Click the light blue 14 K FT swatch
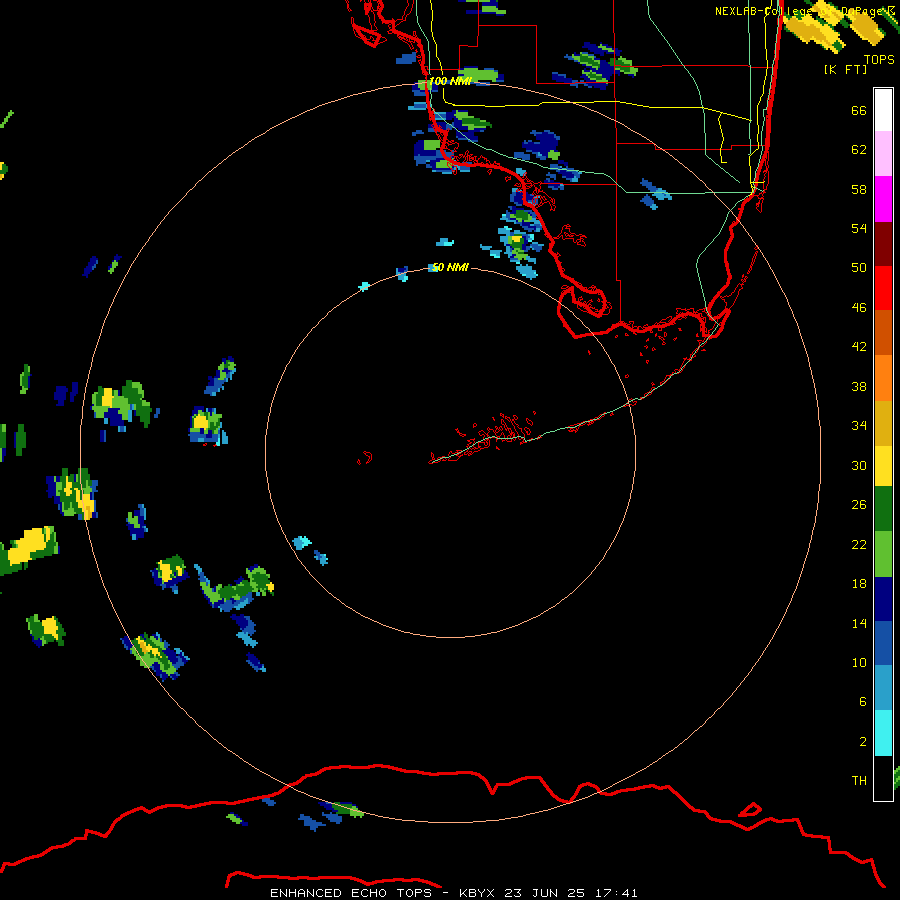This screenshot has height=900, width=900. (883, 688)
